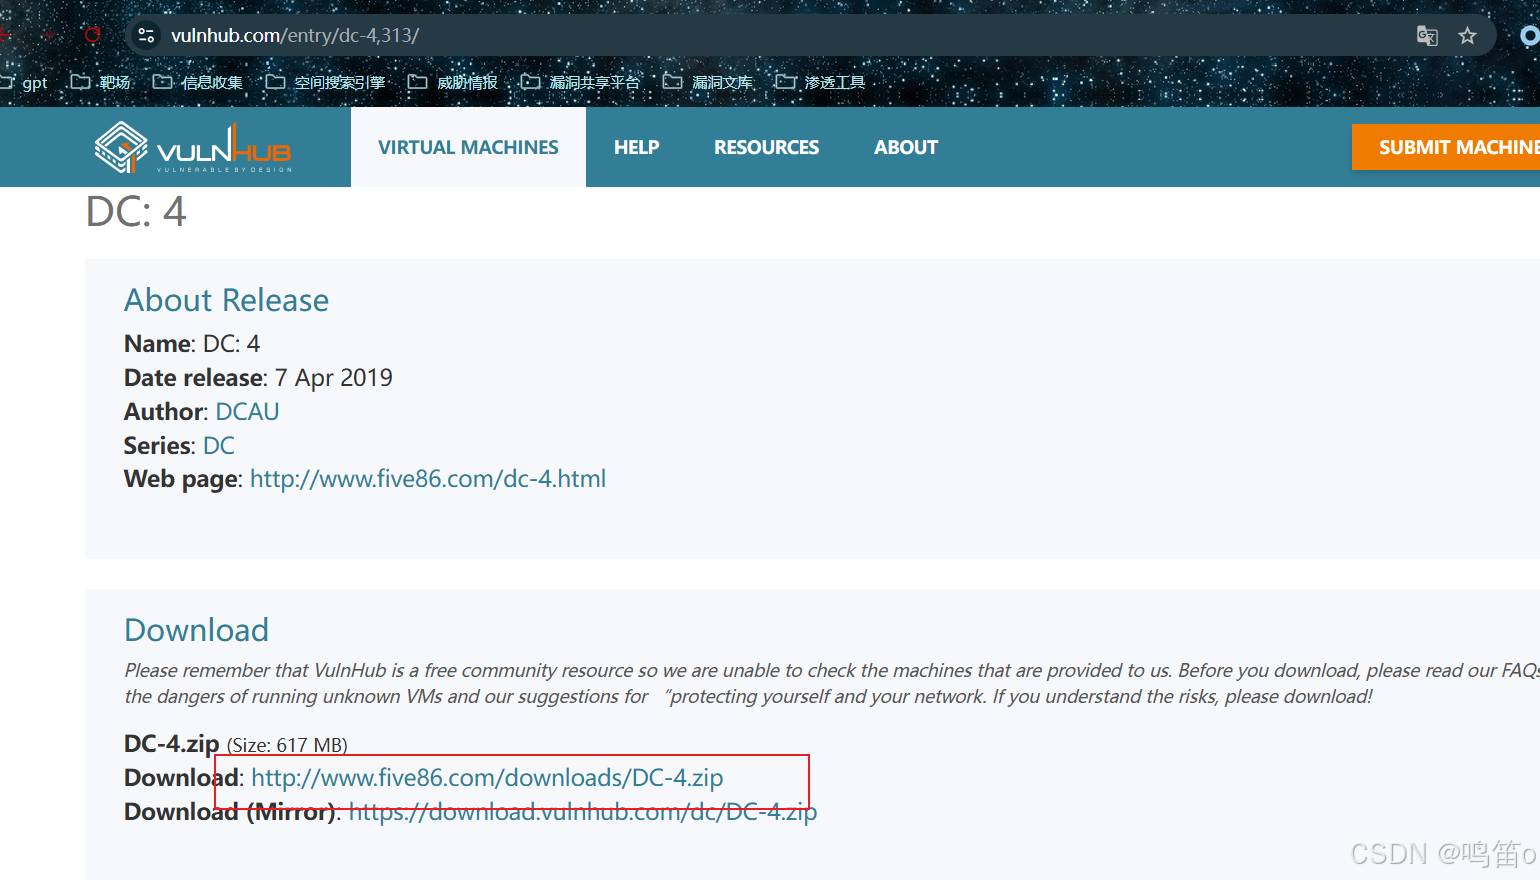The image size is (1540, 880).
Task: Bookmark this page with star icon
Action: coord(1467,36)
